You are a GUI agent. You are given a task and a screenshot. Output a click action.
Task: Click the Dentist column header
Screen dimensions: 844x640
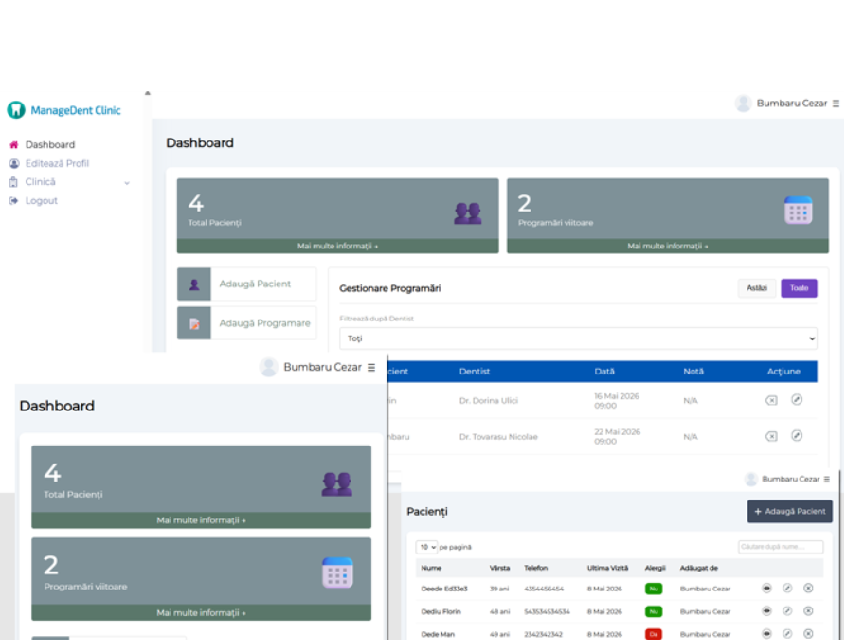coord(474,371)
